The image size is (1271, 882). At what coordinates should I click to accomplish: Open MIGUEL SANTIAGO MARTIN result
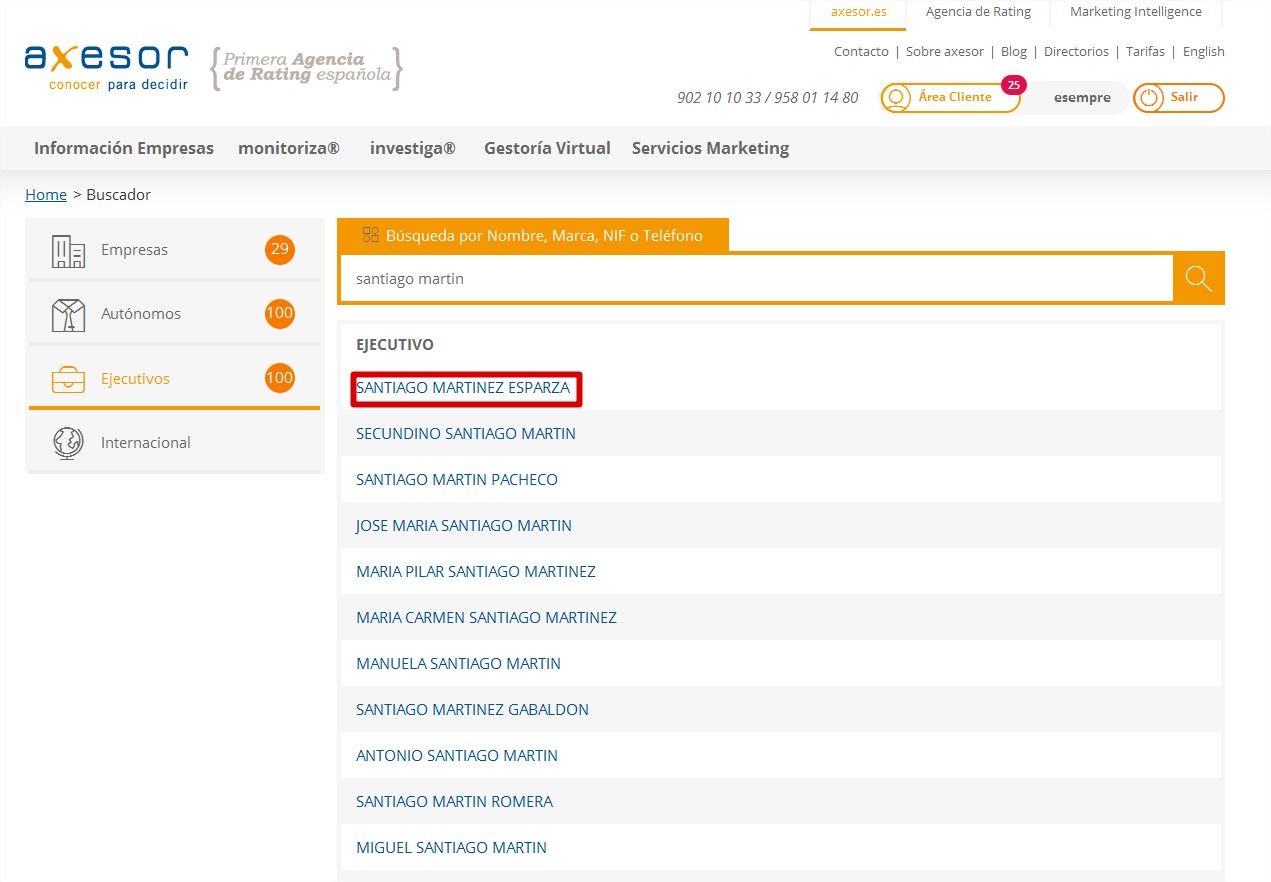click(x=451, y=848)
